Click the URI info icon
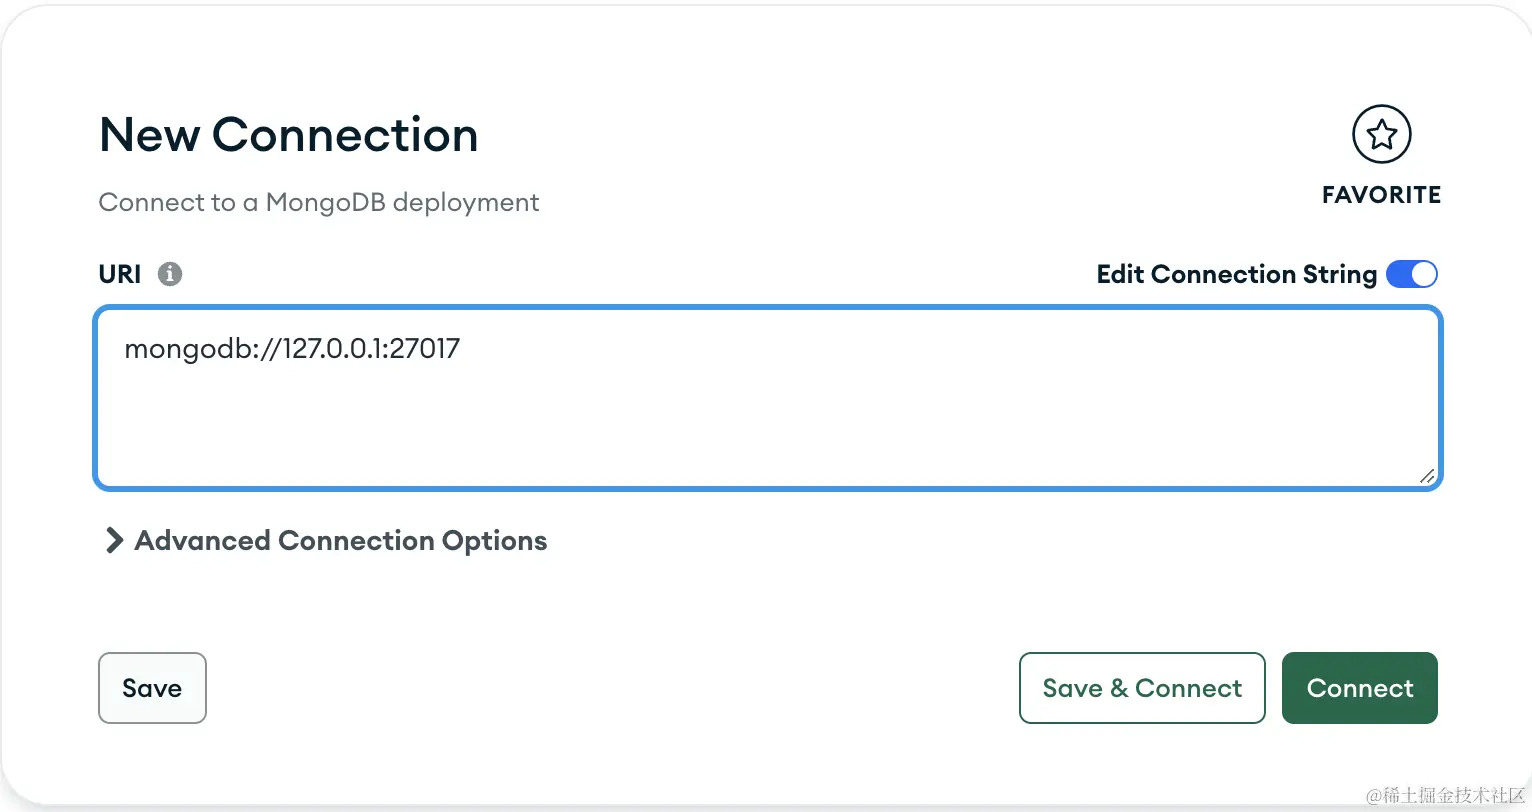The height and width of the screenshot is (812, 1532). [x=170, y=274]
